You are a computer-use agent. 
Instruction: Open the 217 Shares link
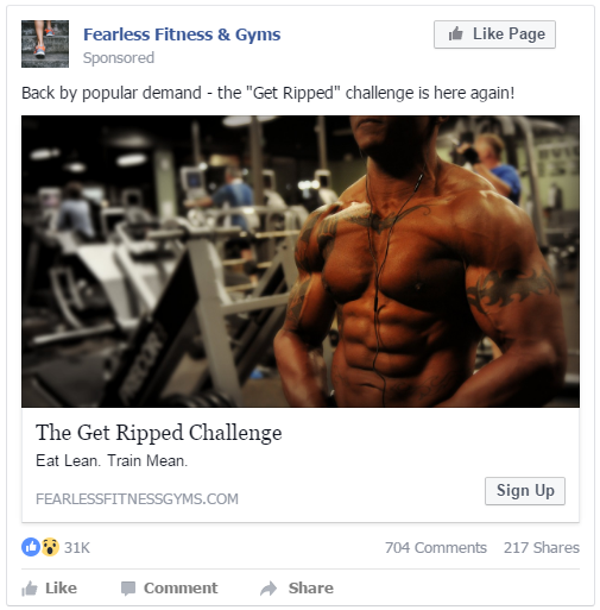pos(542,548)
